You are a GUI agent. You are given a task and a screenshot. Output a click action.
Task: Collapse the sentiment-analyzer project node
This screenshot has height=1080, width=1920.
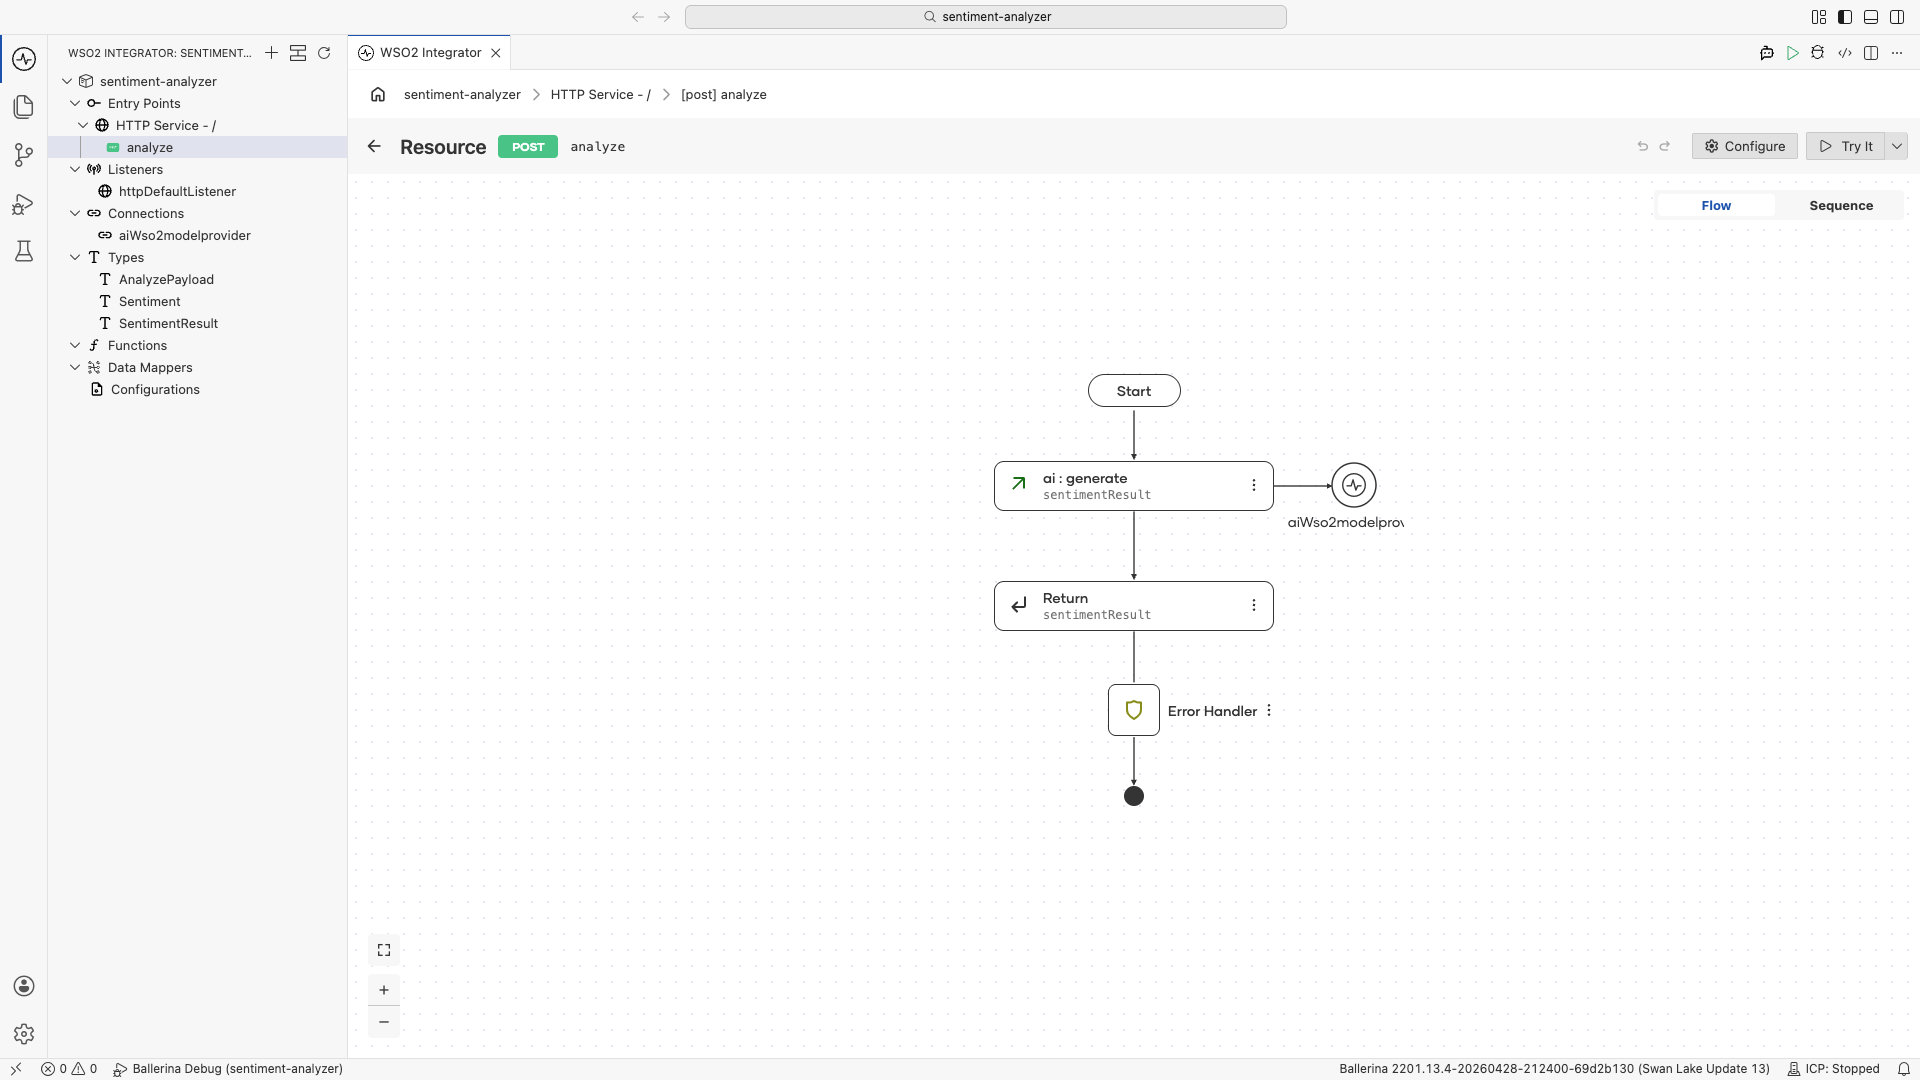click(67, 81)
